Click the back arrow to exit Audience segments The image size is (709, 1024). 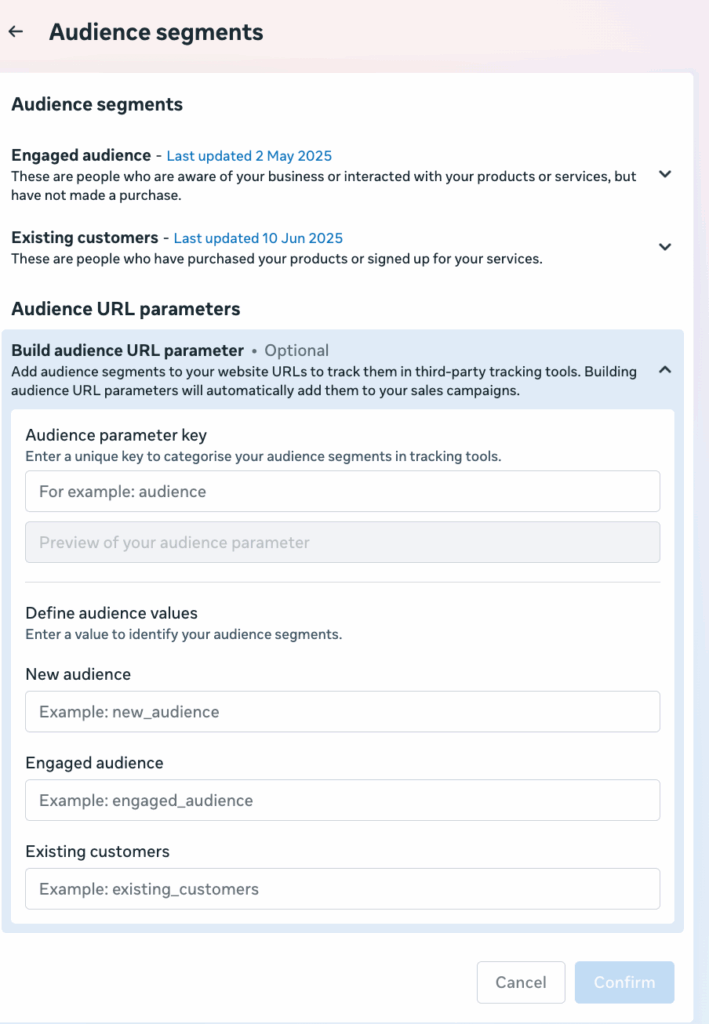pyautogui.click(x=15, y=31)
